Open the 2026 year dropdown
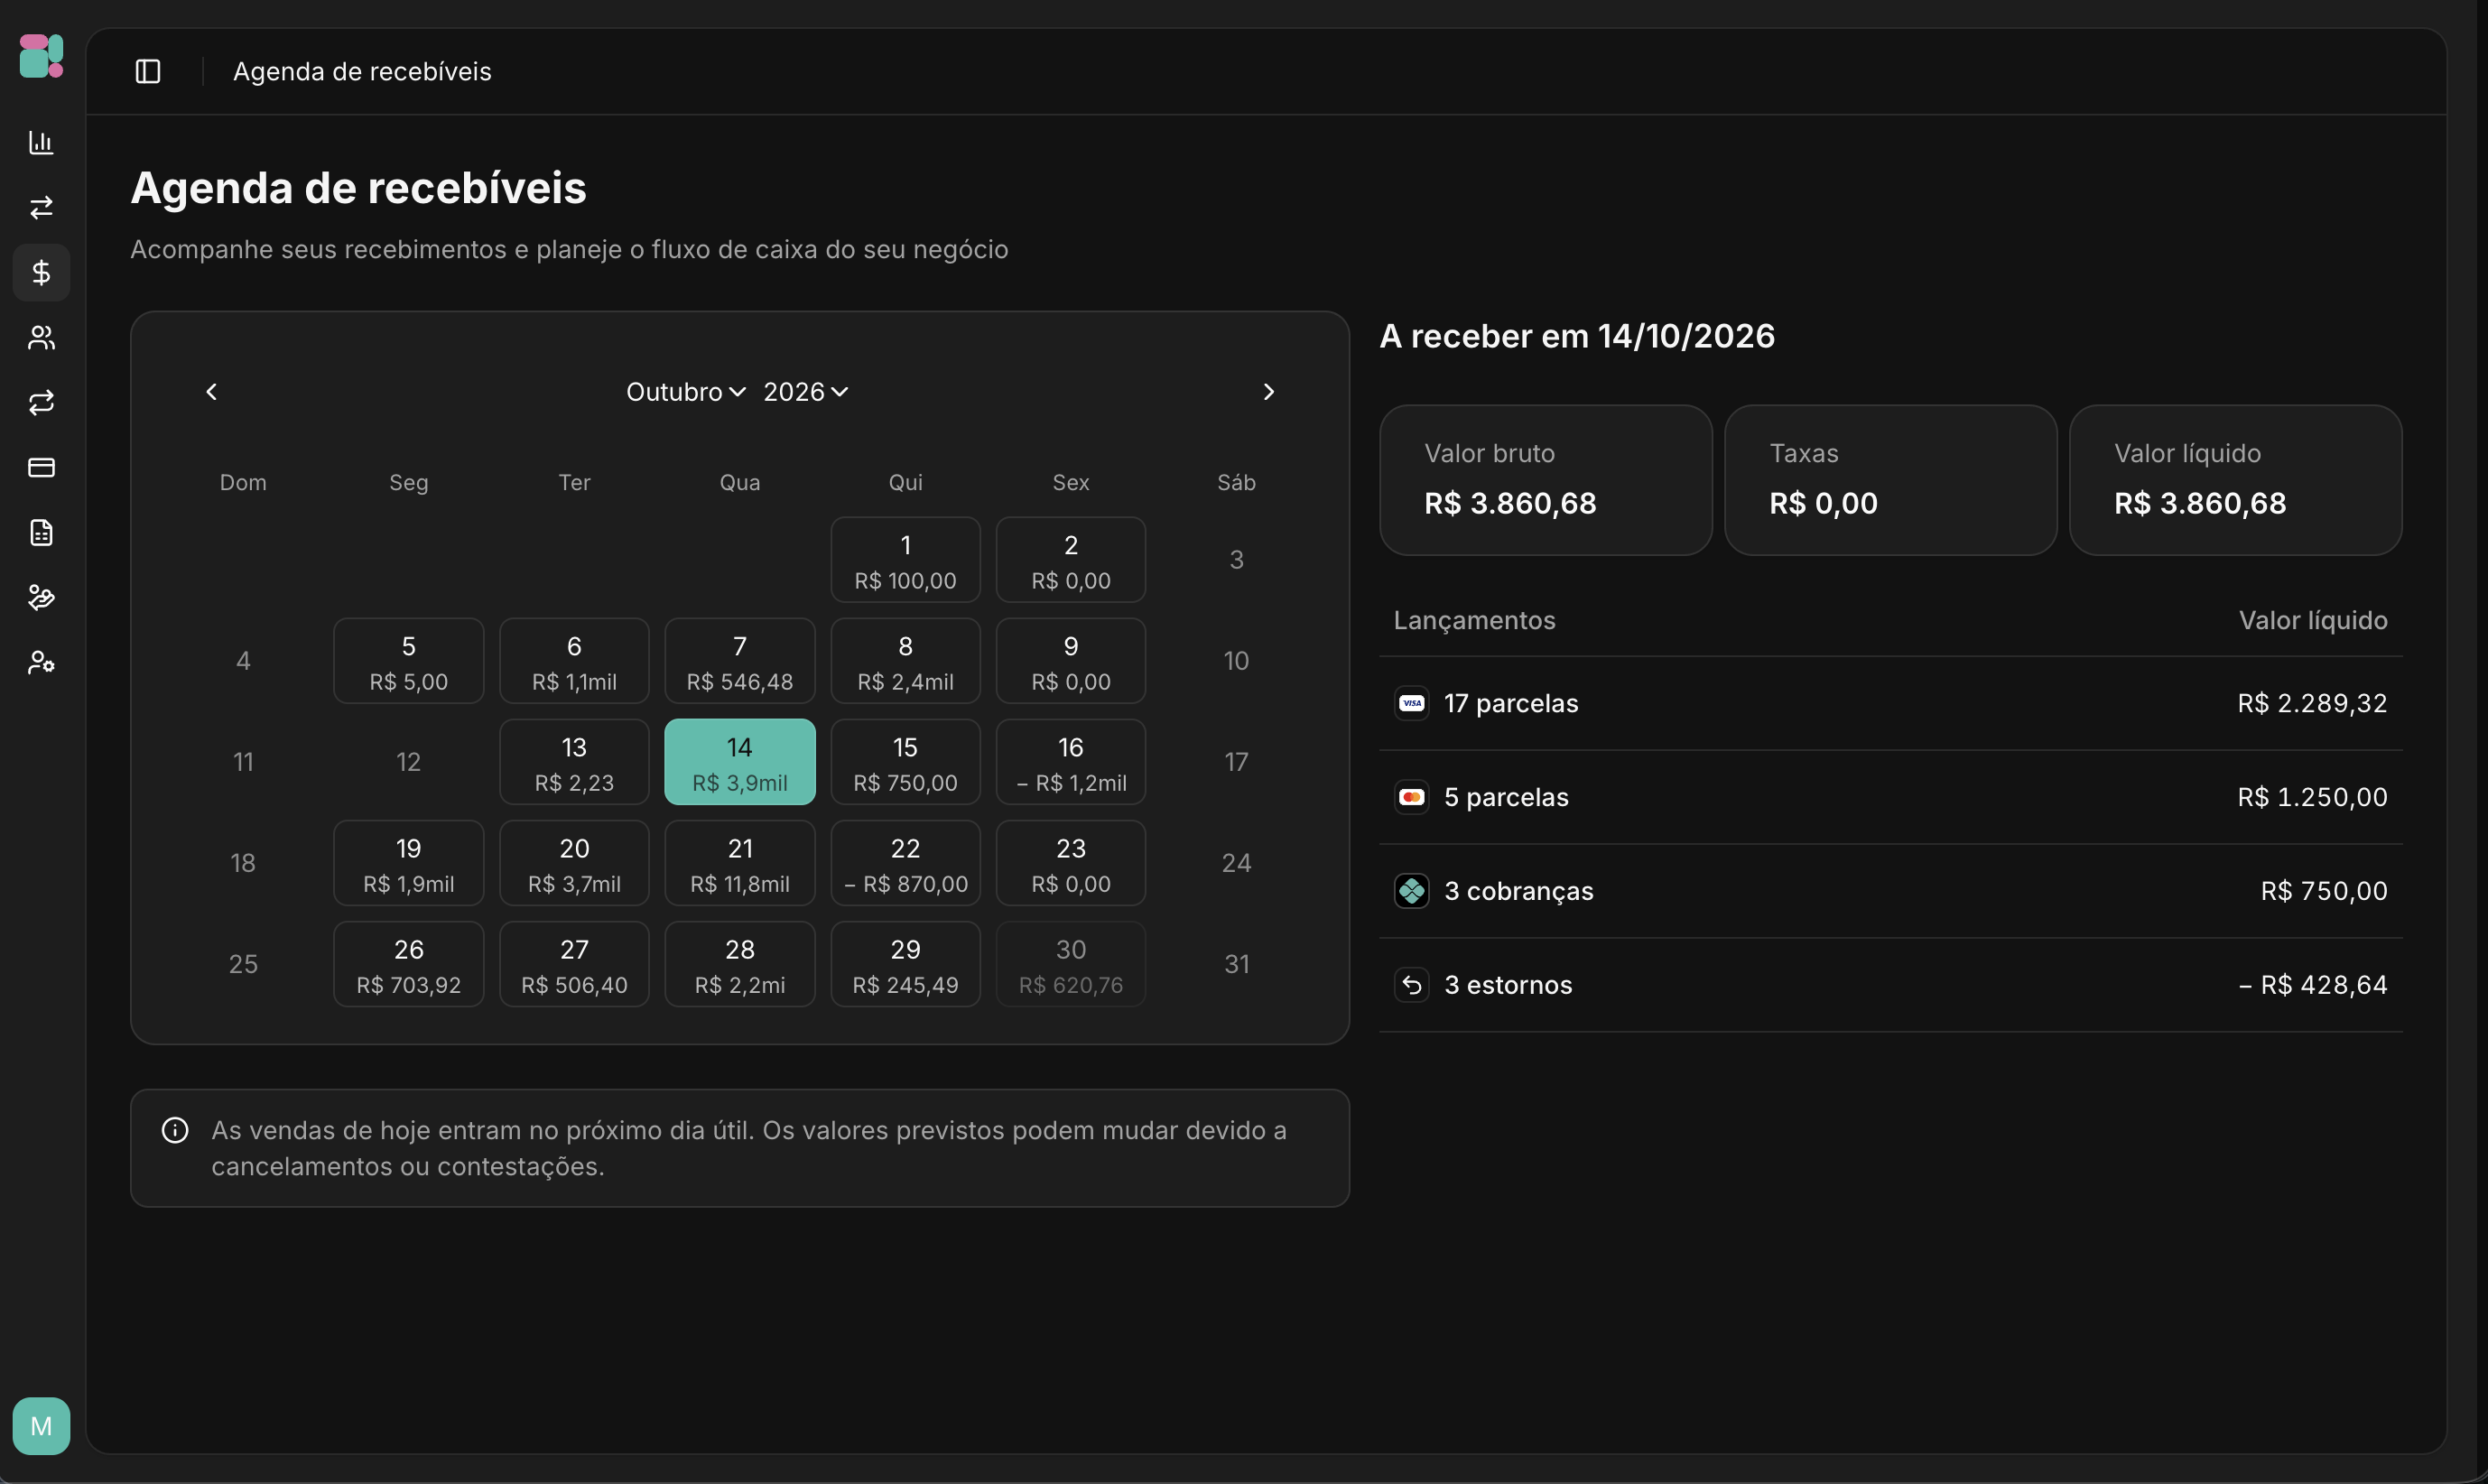 coord(806,392)
